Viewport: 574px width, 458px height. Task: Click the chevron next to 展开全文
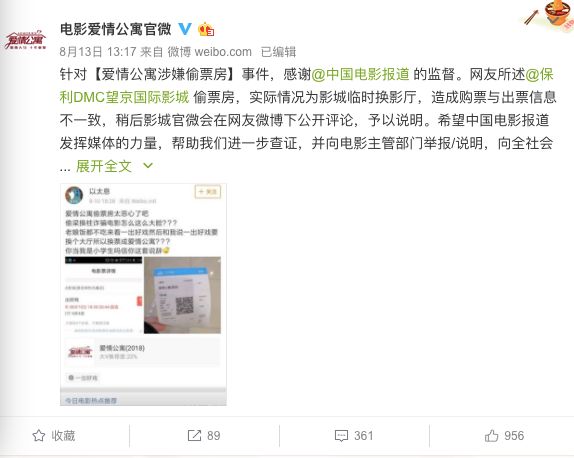tap(148, 166)
